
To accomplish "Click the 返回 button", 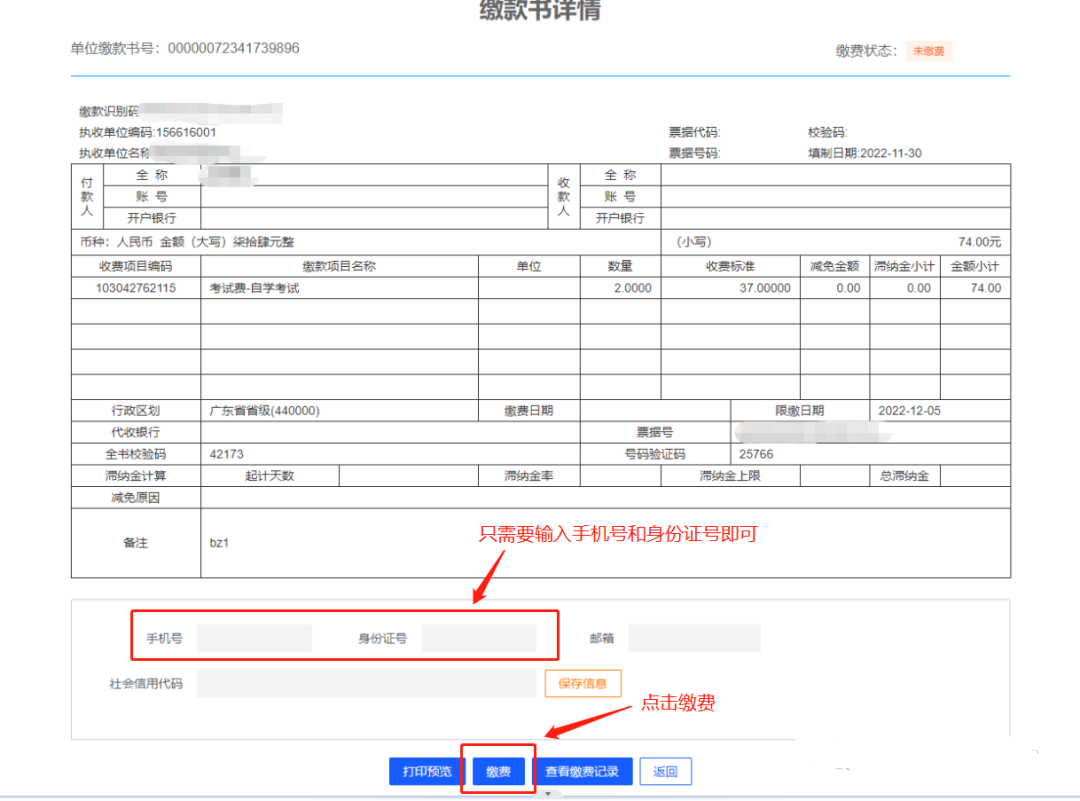I will pos(665,771).
